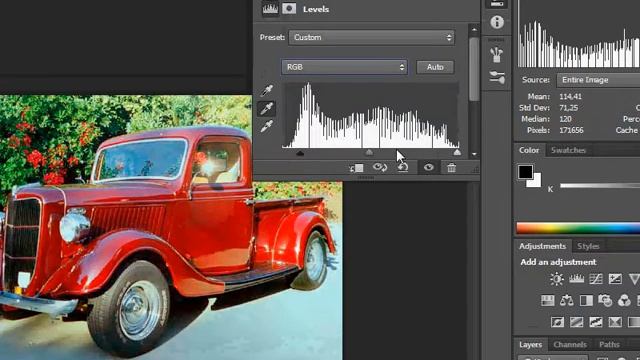Switch to the Swatches tab

[568, 150]
